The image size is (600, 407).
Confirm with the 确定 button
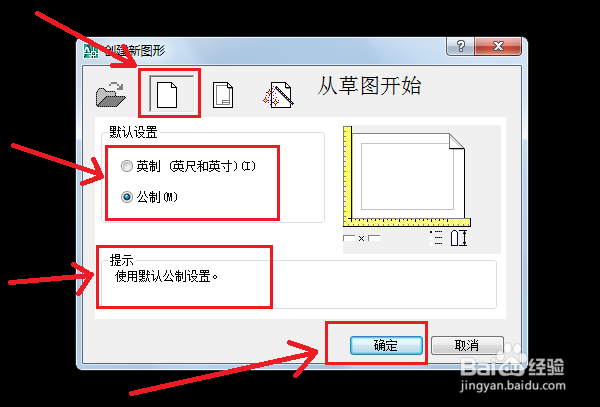[386, 345]
